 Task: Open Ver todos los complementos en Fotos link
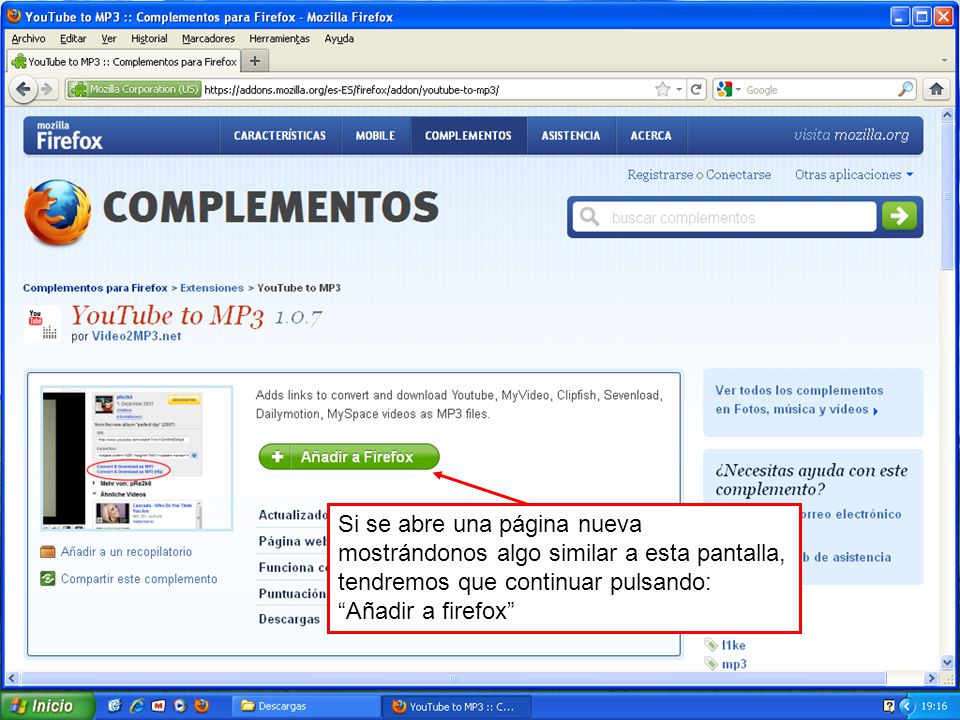click(799, 400)
